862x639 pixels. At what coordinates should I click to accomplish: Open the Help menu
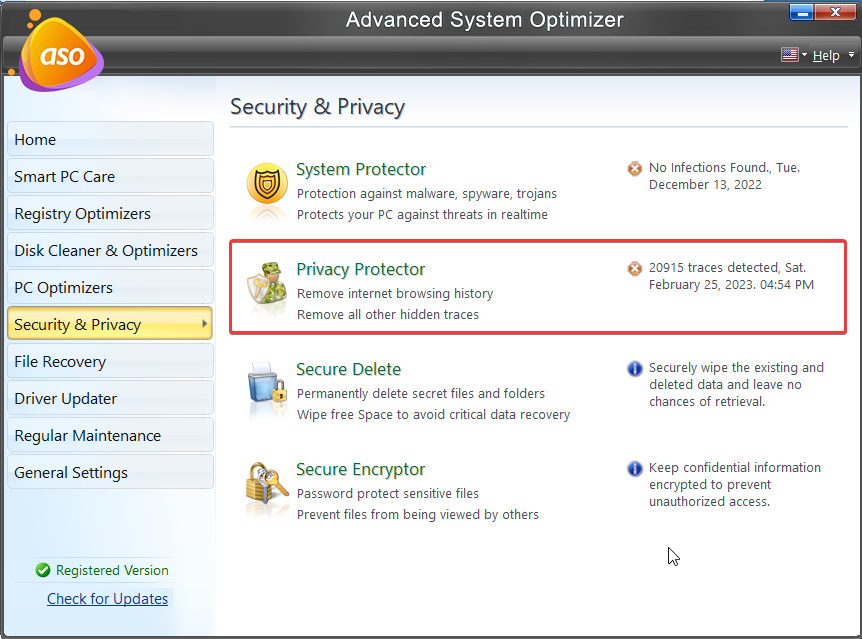coord(827,55)
